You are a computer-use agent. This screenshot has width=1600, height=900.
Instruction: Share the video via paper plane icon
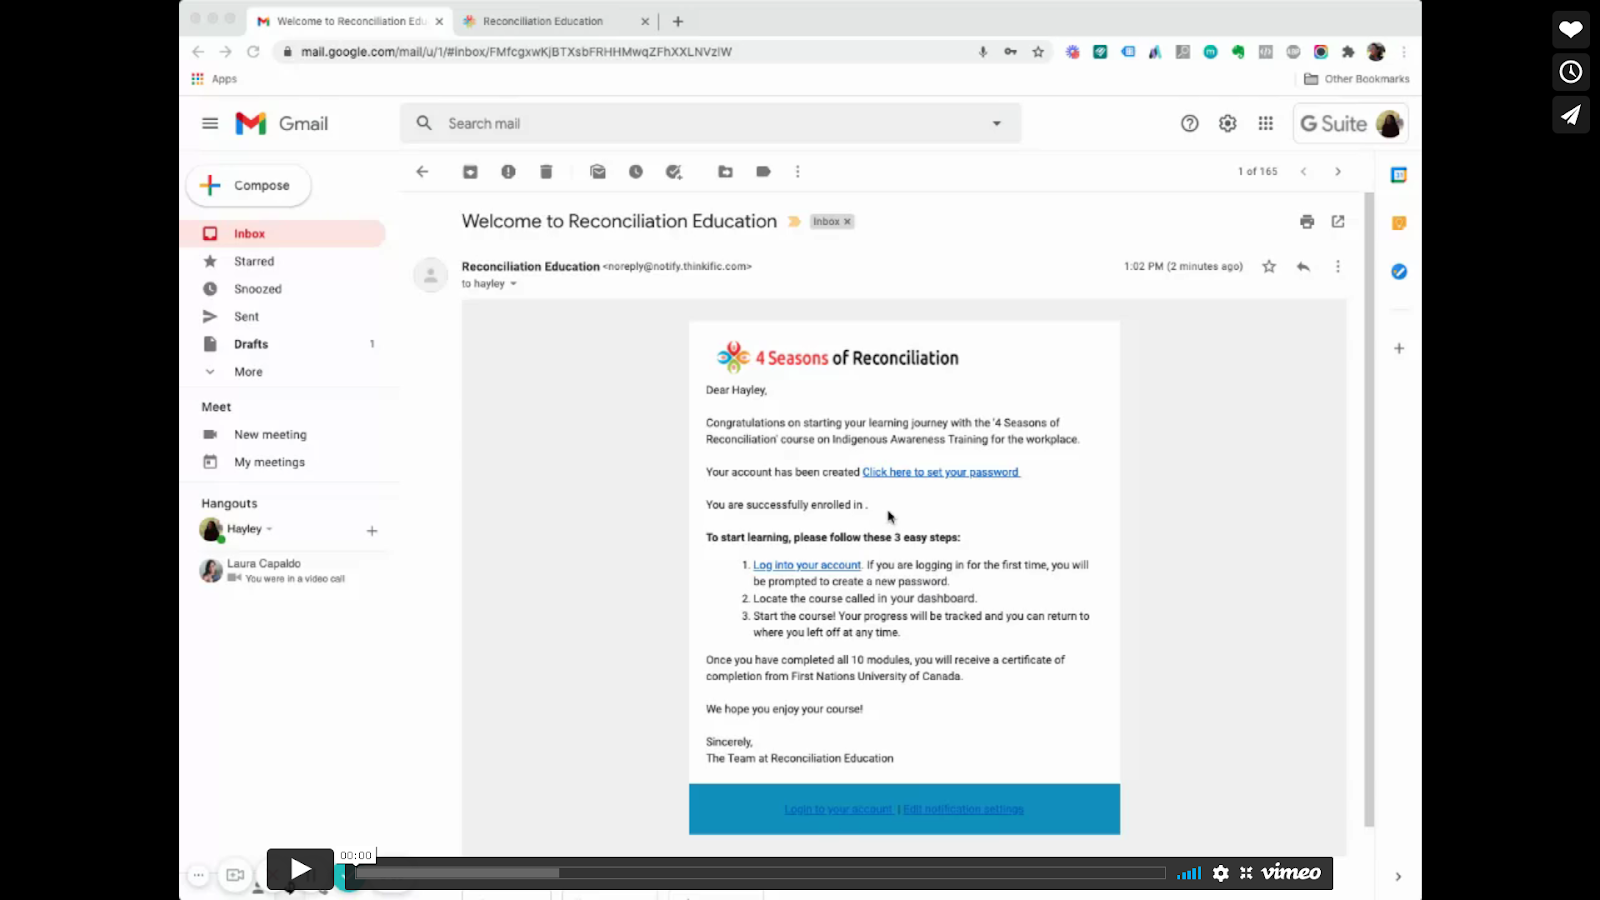pyautogui.click(x=1571, y=115)
